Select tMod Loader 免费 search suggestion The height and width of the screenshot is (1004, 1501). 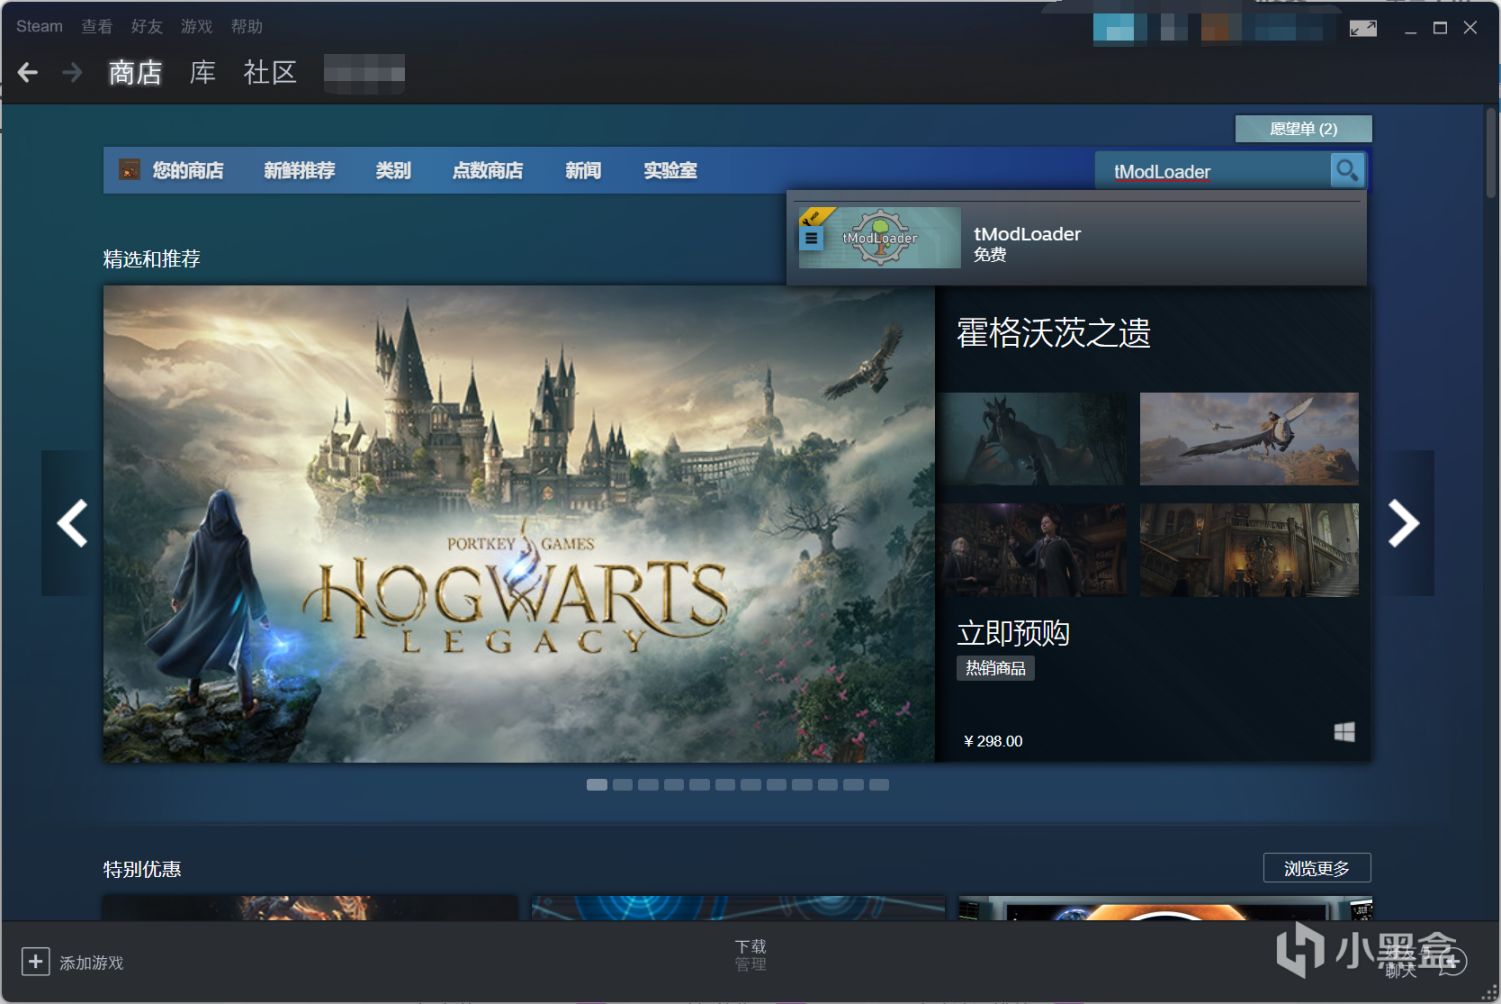1077,238
